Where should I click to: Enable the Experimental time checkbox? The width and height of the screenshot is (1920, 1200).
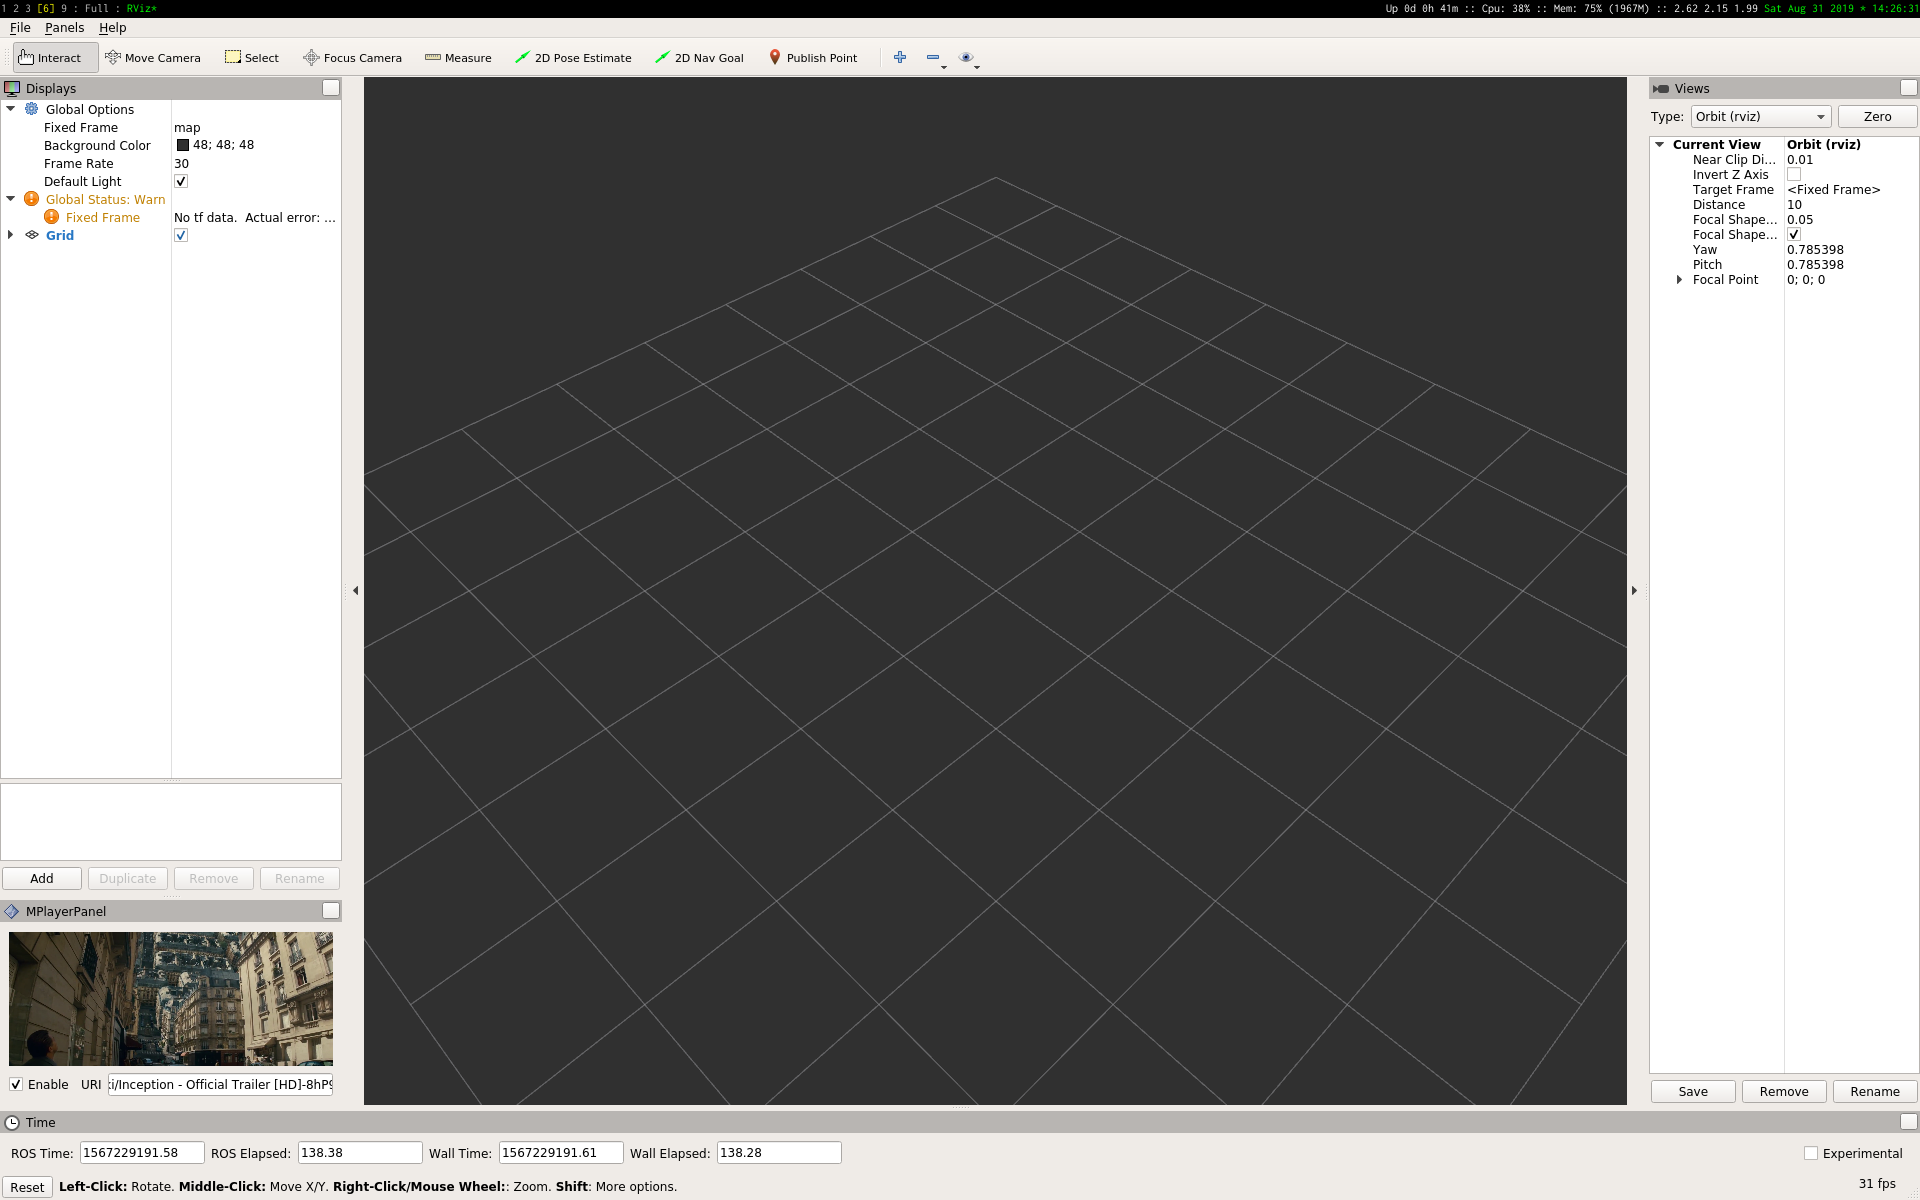pyautogui.click(x=1811, y=1153)
